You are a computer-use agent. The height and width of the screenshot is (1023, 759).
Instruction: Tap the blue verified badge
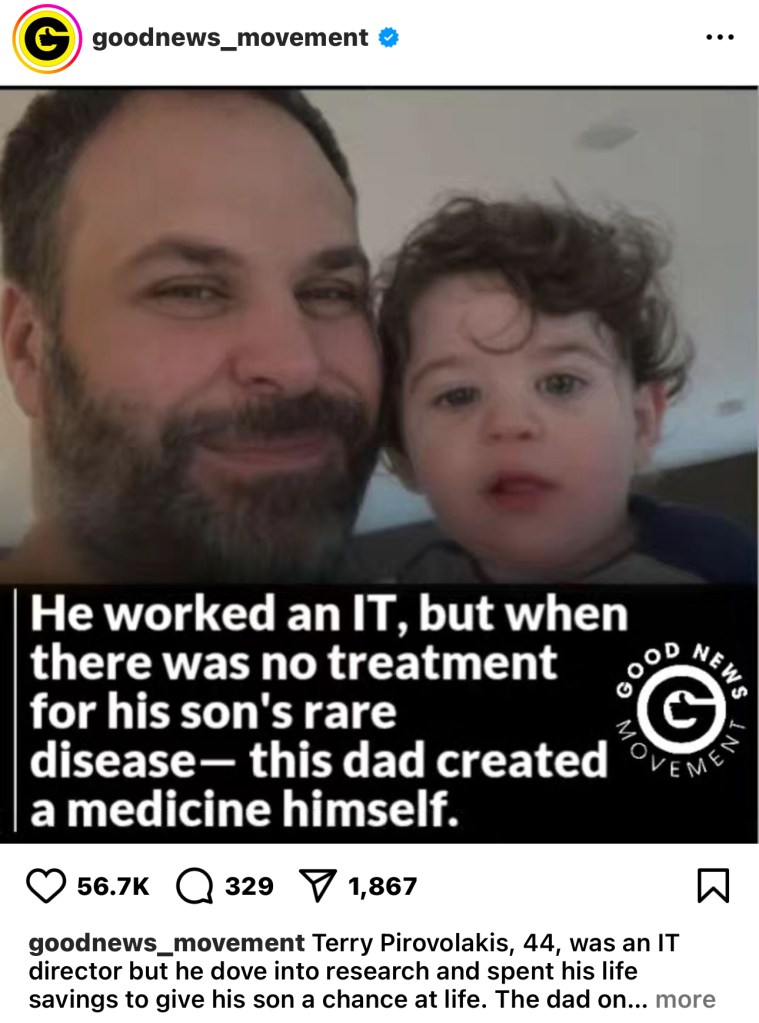(389, 38)
